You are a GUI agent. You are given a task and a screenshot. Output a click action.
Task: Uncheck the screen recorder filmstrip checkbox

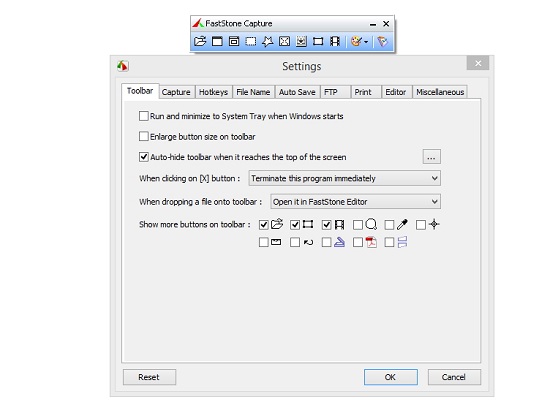327,225
